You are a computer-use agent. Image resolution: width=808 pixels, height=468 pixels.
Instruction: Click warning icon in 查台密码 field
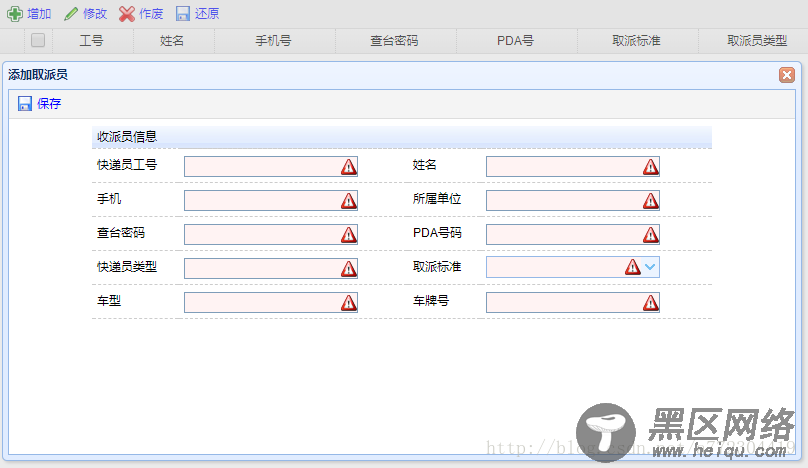tap(349, 235)
